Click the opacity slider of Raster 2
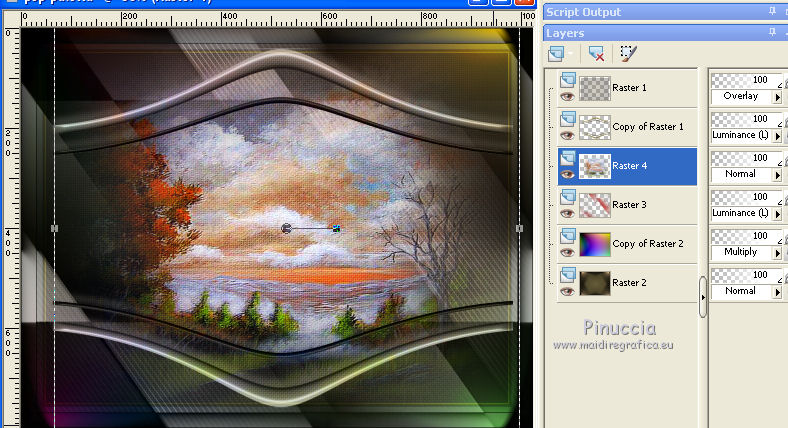This screenshot has height=428, width=788. point(746,275)
